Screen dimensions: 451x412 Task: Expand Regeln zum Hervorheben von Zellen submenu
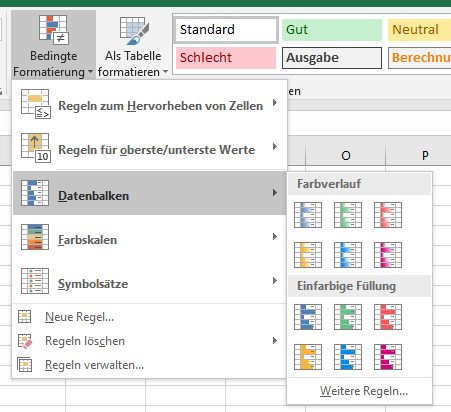(x=150, y=104)
